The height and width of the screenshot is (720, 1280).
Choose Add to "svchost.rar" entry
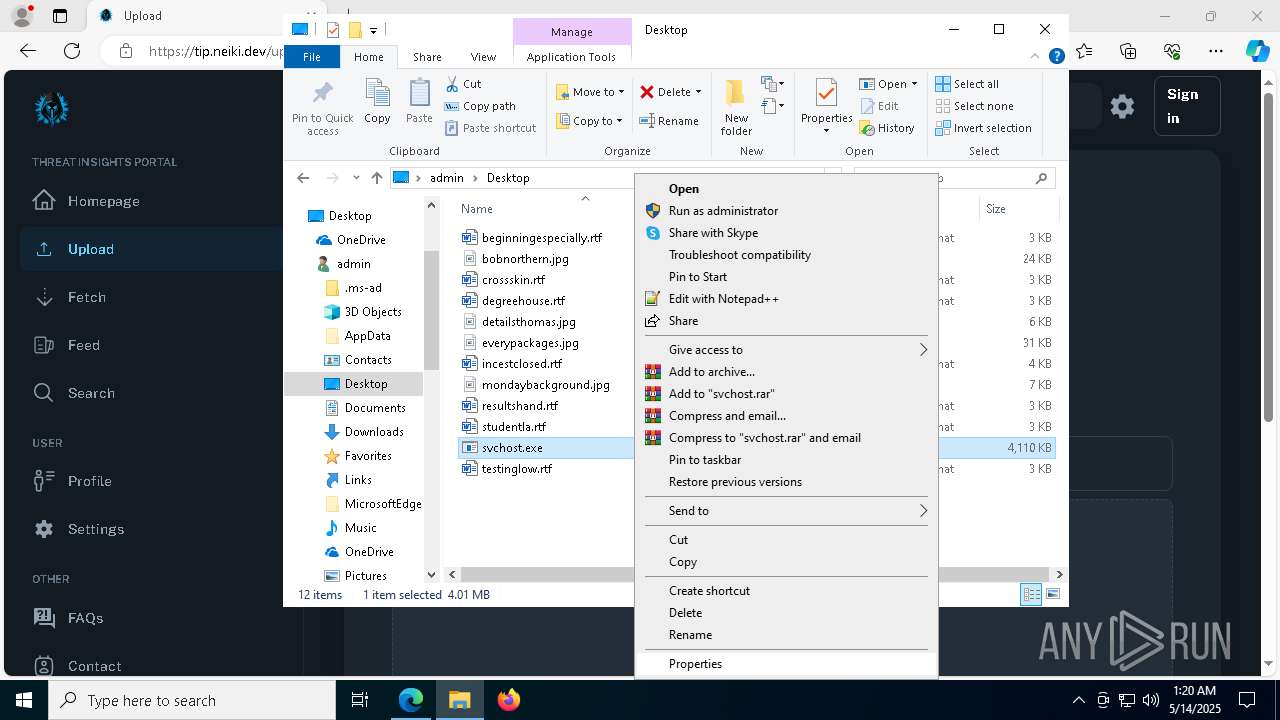tap(786, 394)
